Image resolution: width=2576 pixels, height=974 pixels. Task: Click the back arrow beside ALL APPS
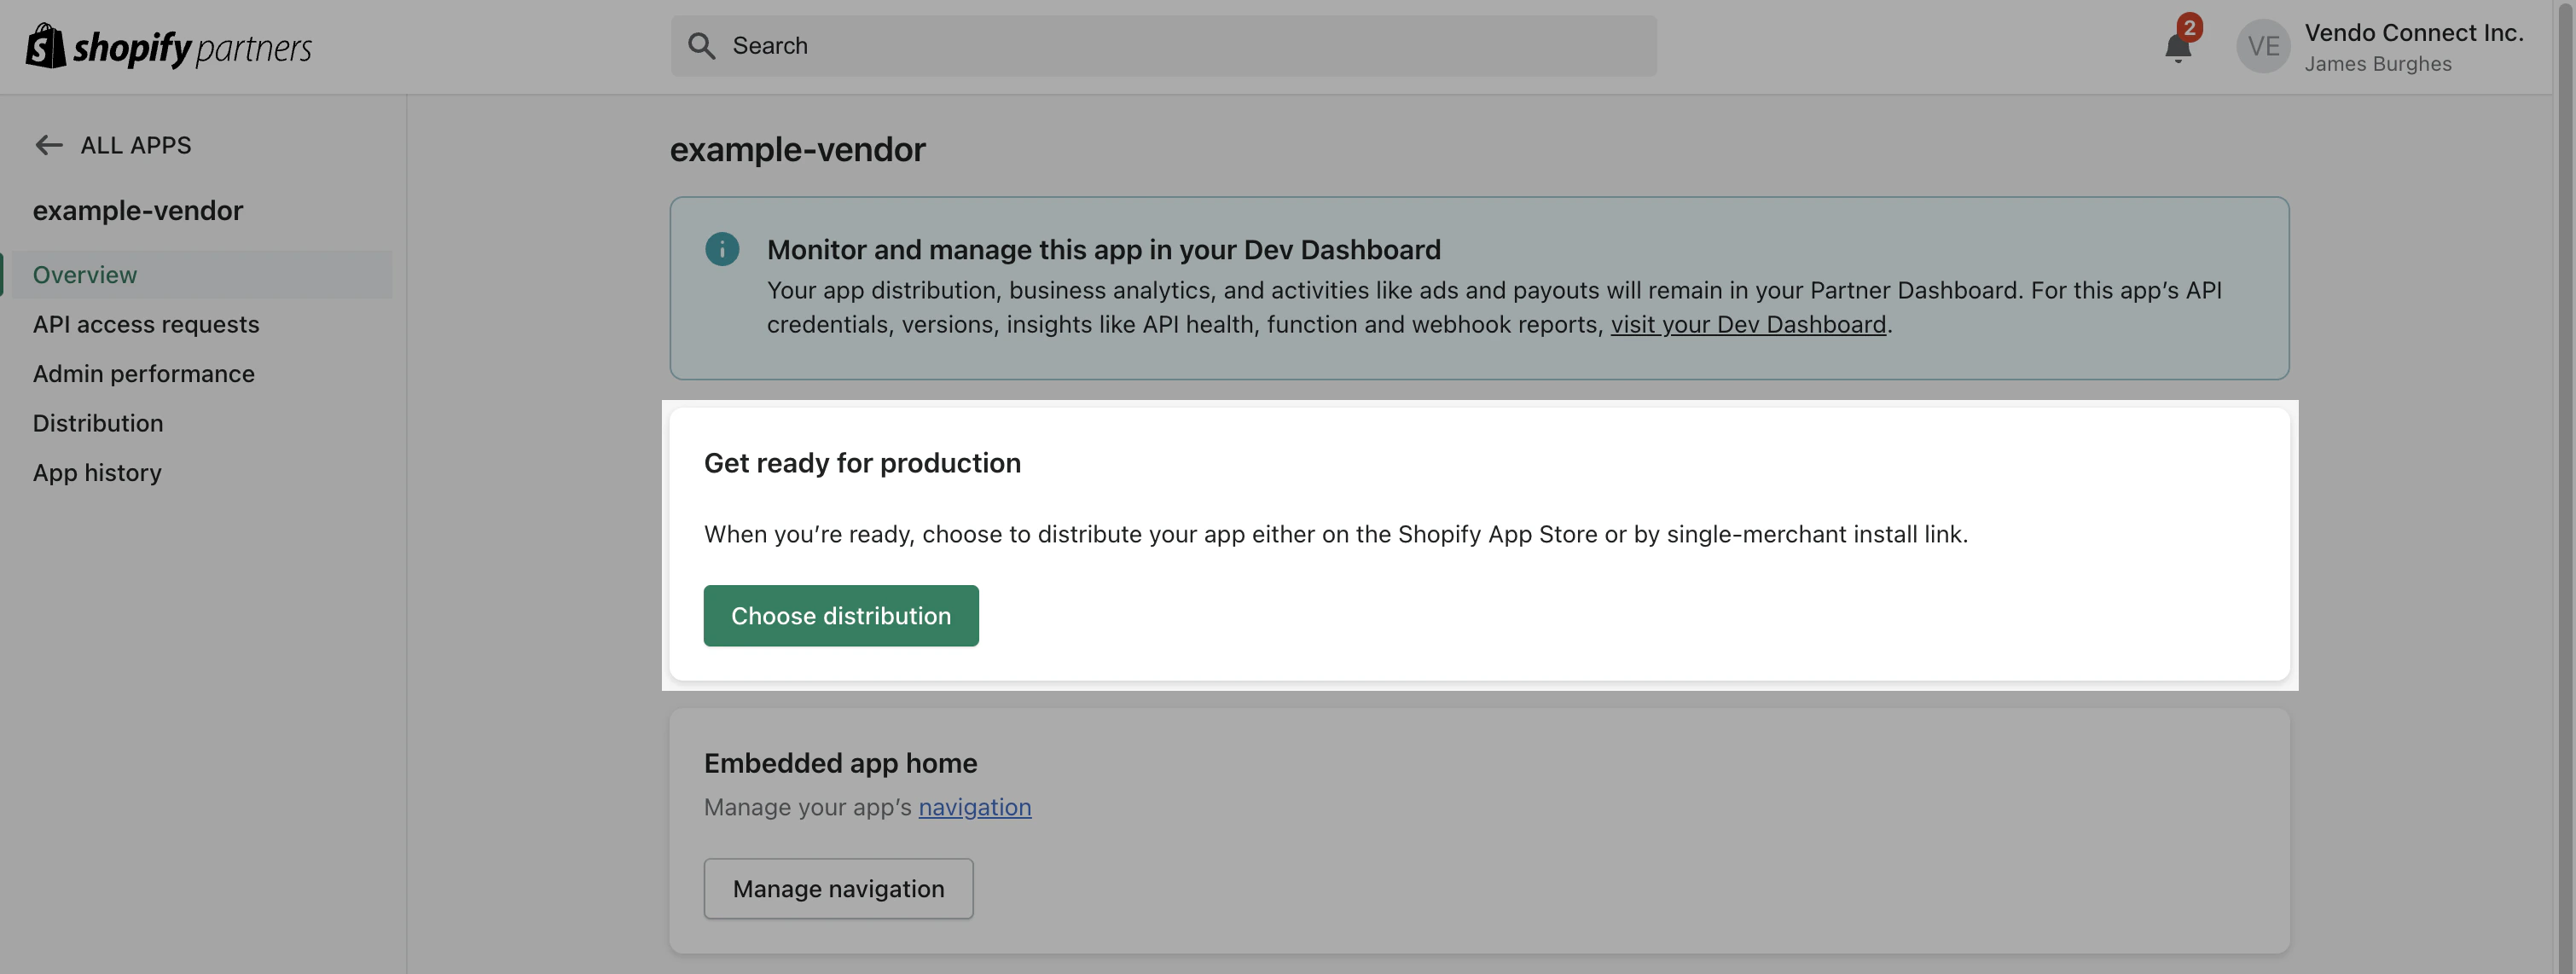(x=49, y=145)
